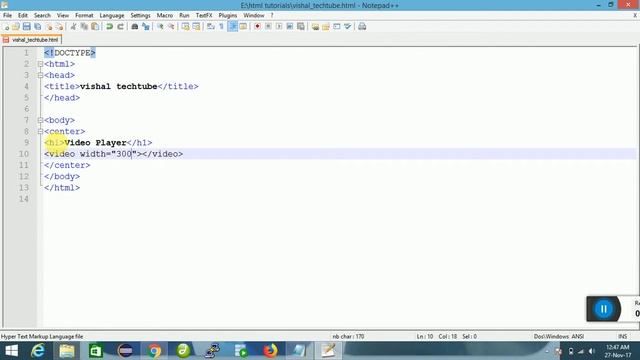Cut selection with the scissors icon
The image size is (640, 360).
click(73, 27)
